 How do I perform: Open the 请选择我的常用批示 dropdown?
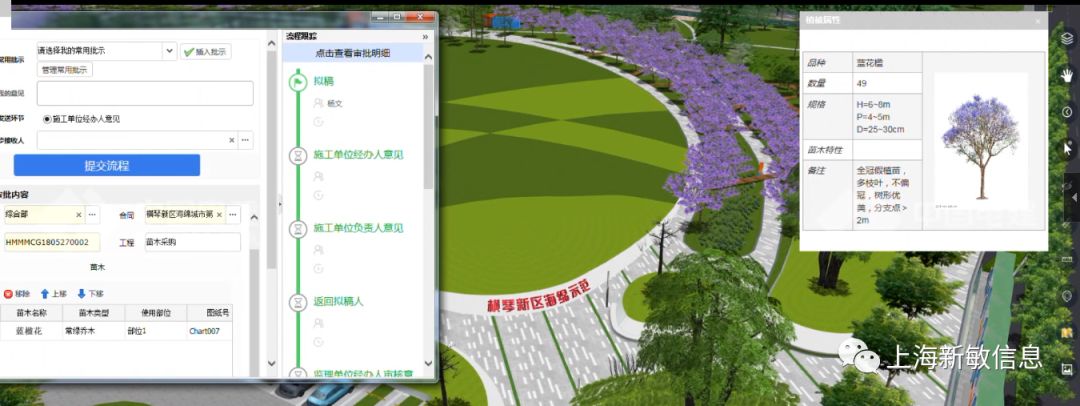pos(169,51)
